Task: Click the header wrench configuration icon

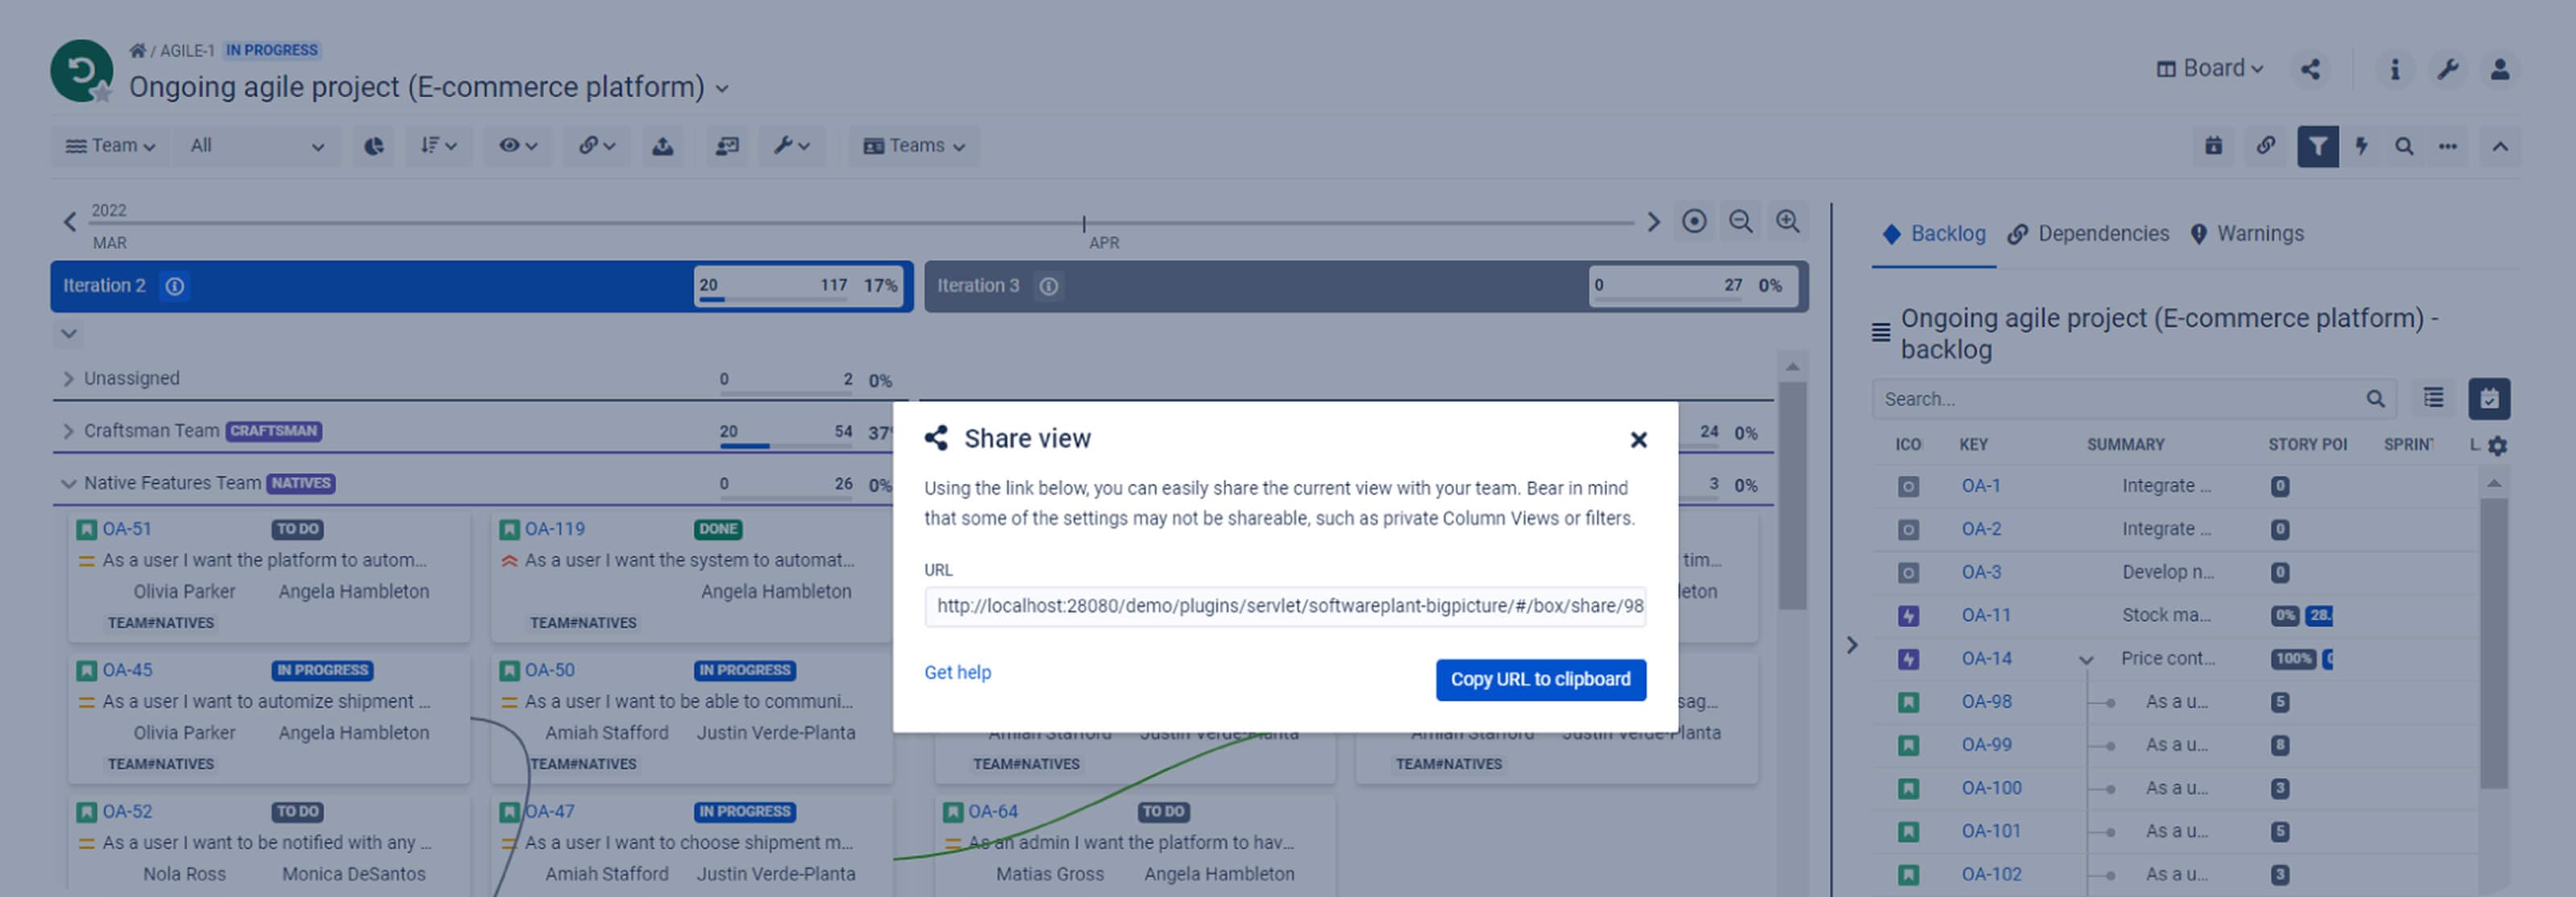Action: point(2447,69)
